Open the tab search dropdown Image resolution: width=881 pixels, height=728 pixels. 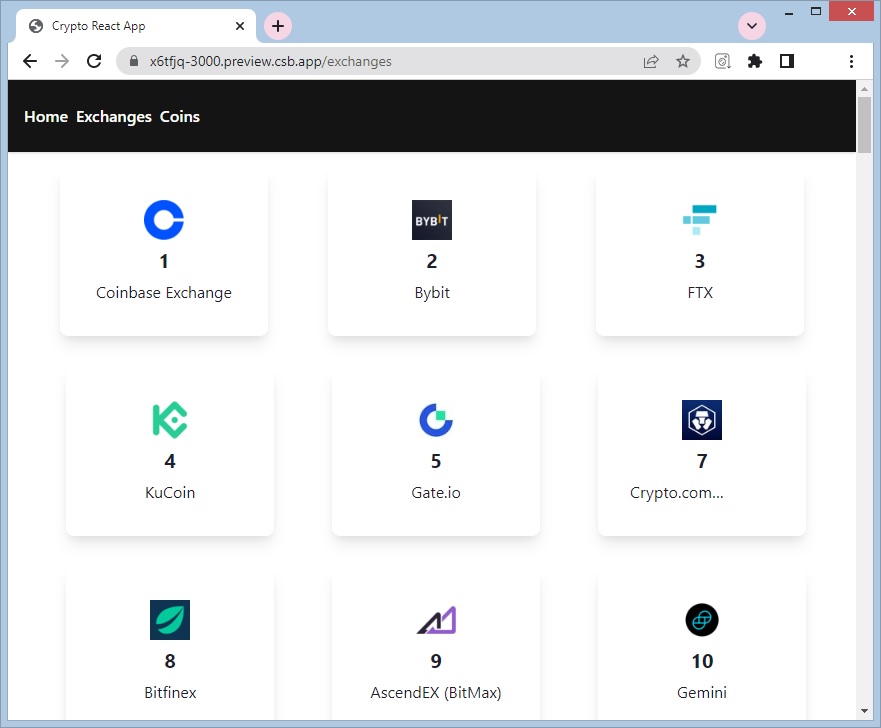(752, 26)
